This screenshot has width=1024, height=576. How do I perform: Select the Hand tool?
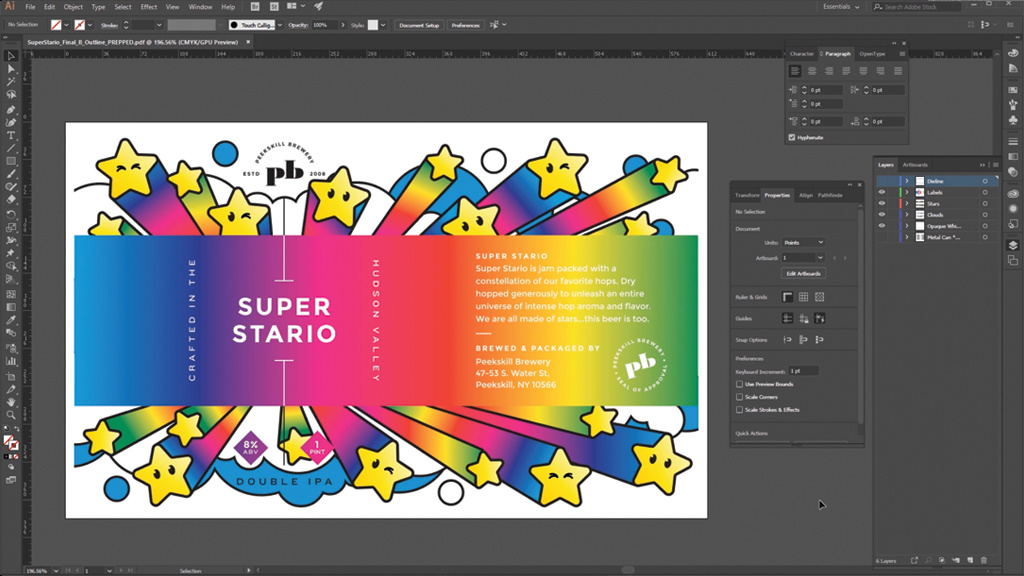(11, 402)
